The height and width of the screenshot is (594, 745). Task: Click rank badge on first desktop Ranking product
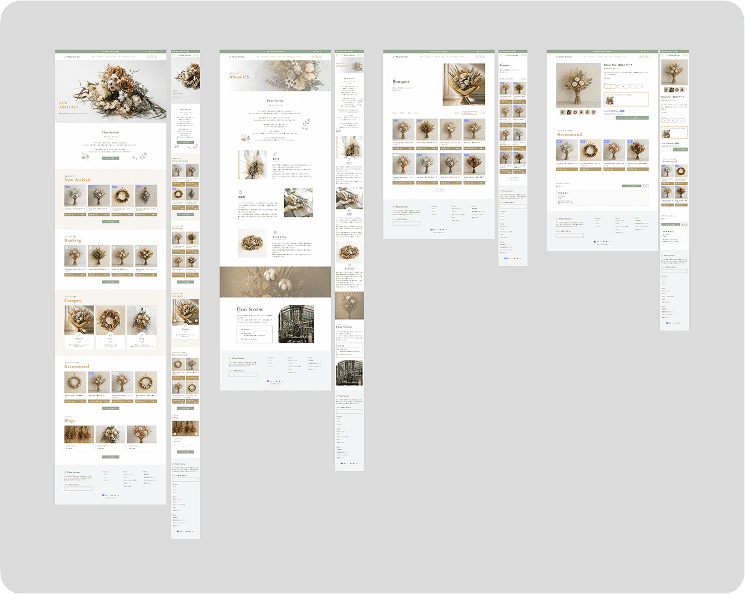pos(67,248)
